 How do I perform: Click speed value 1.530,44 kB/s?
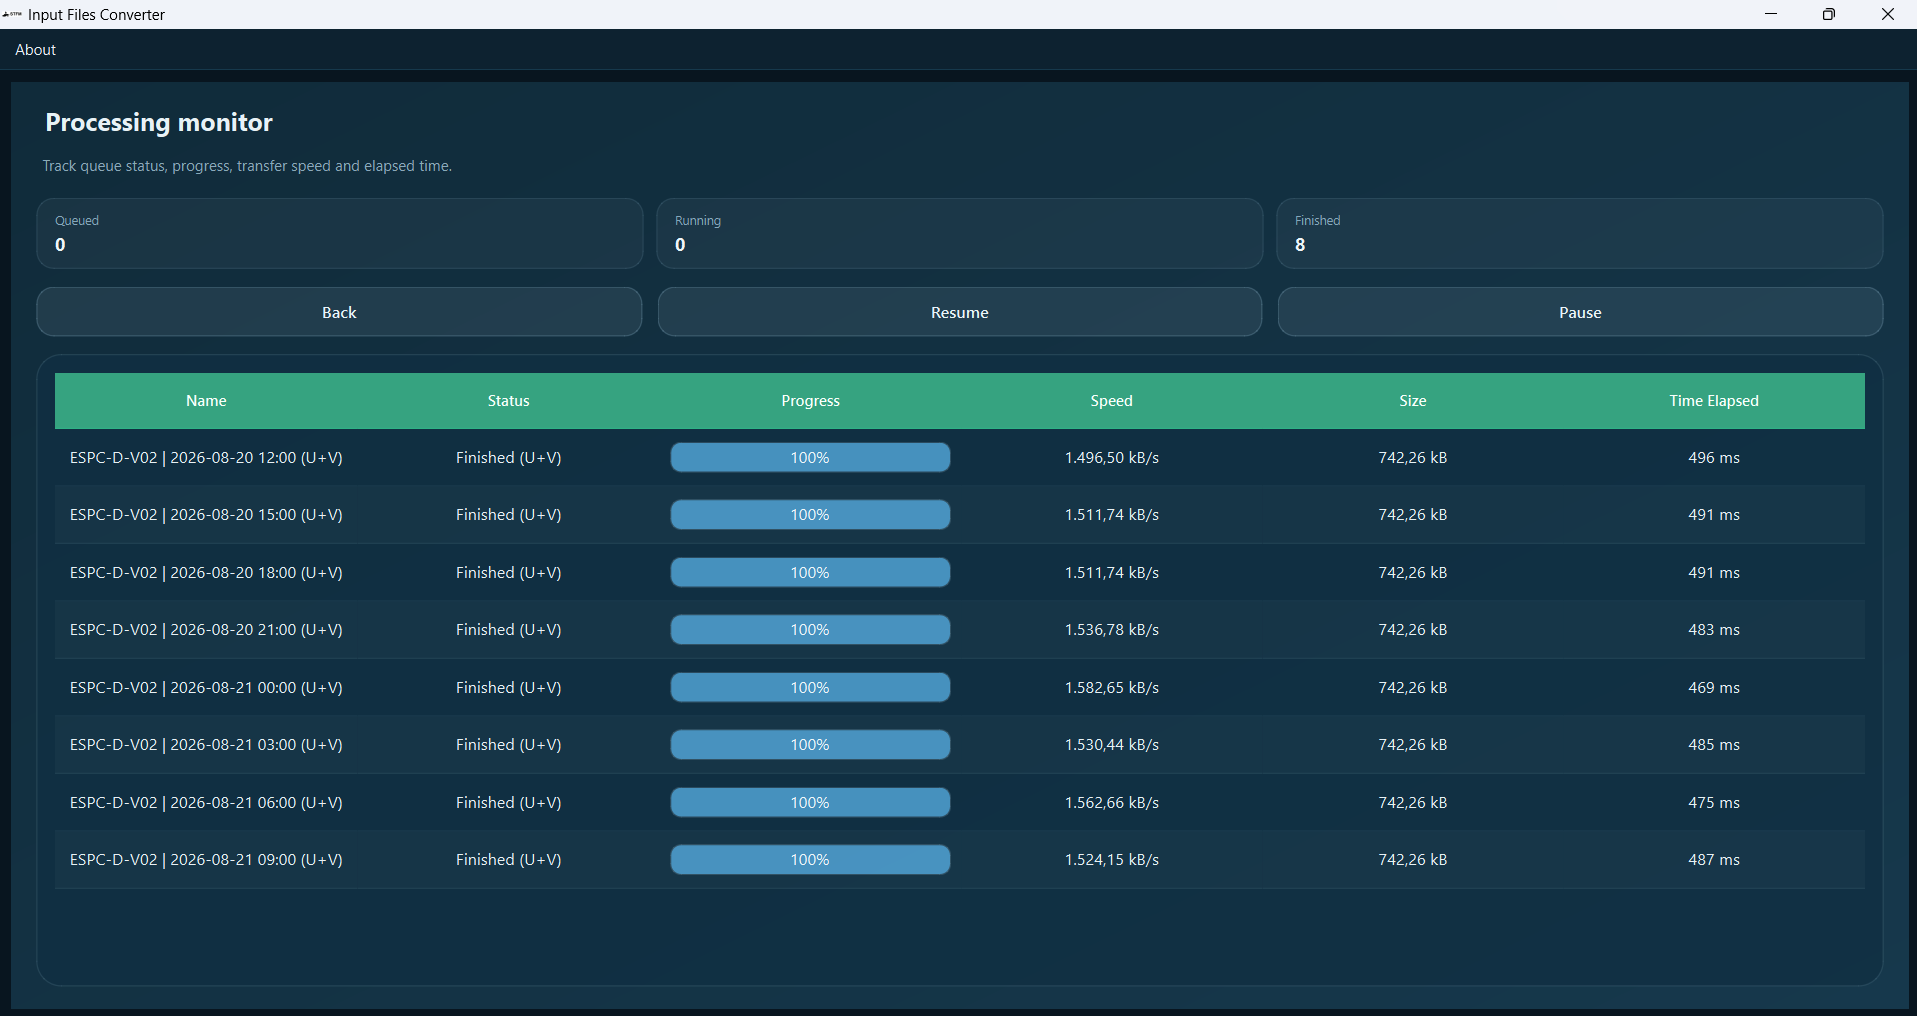(x=1111, y=745)
